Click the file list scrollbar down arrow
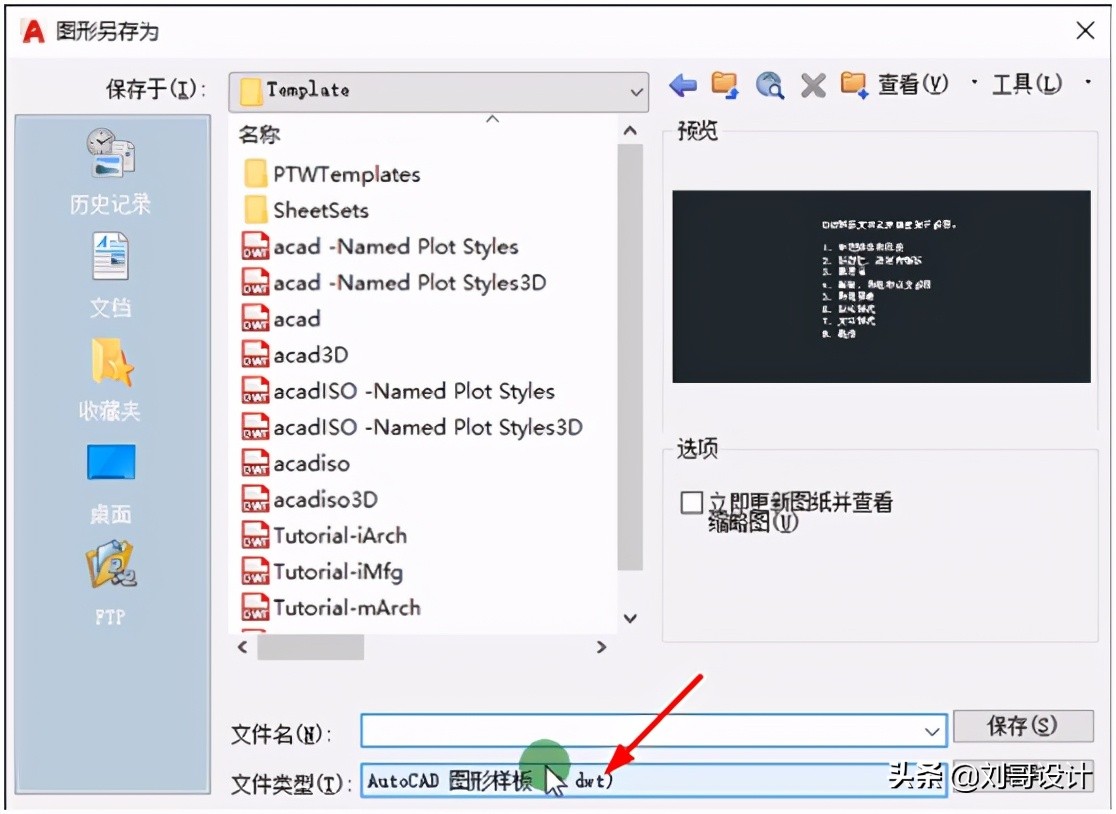The height and width of the screenshot is (814, 1116). click(630, 618)
